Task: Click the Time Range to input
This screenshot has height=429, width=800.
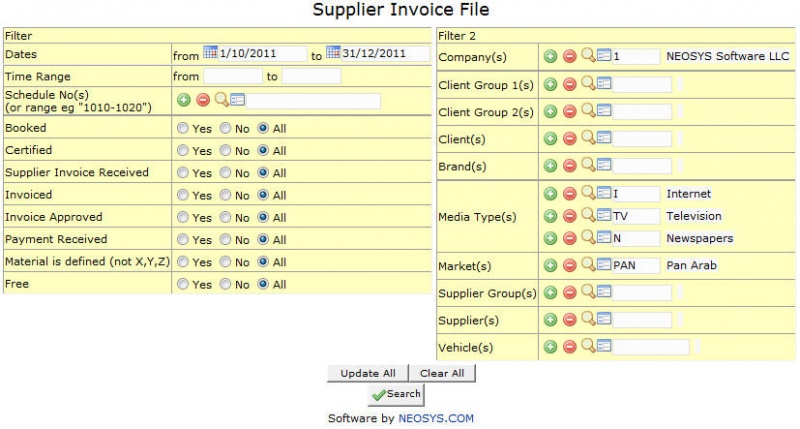Action: point(311,77)
